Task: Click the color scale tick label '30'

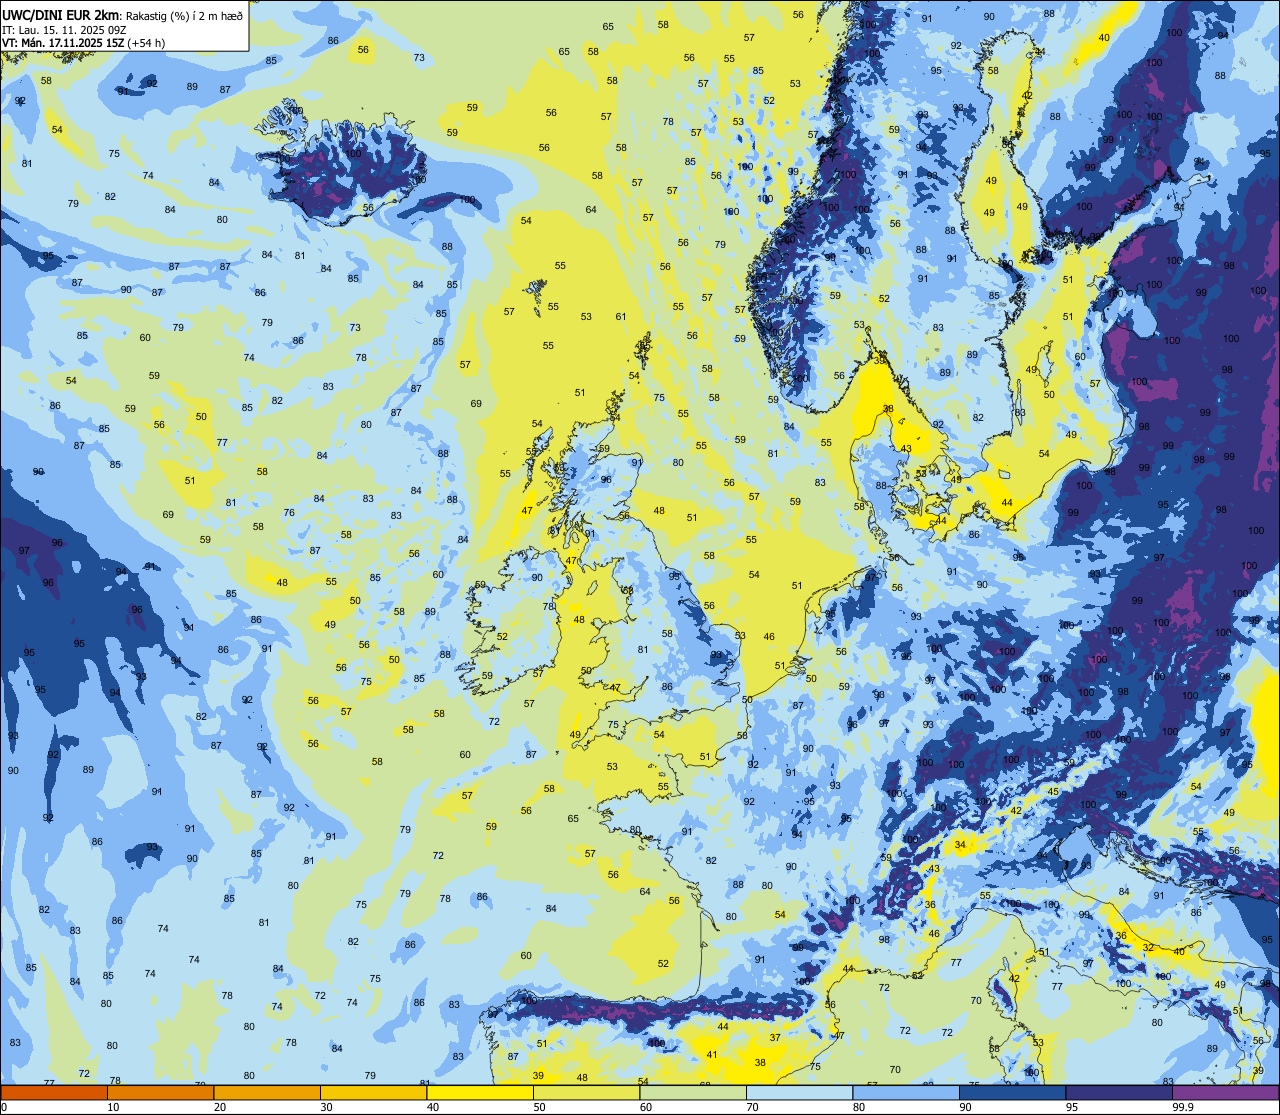Action: [326, 1107]
